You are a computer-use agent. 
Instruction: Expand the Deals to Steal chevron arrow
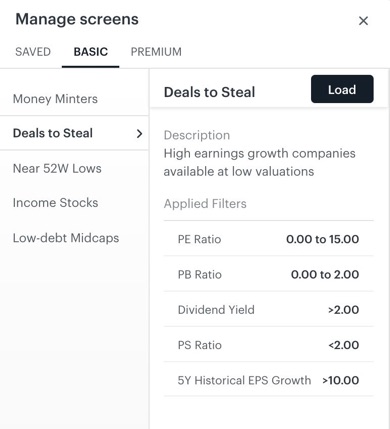point(139,134)
